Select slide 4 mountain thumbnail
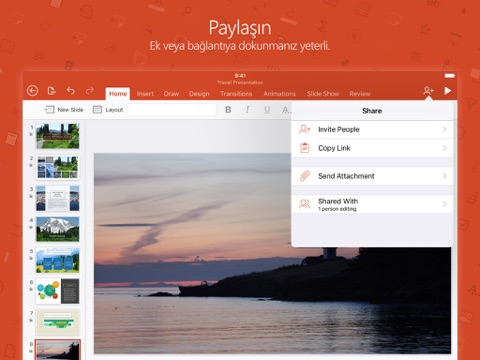 click(58, 229)
